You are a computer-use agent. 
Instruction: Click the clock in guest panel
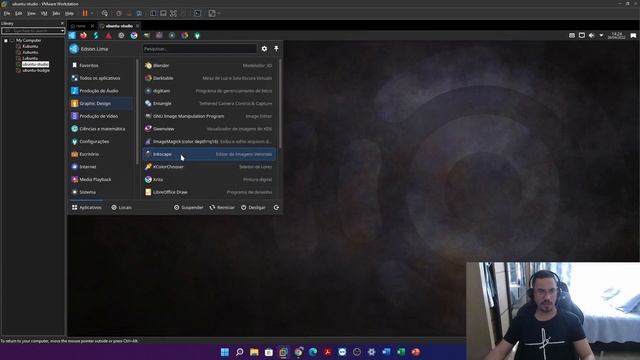616,36
